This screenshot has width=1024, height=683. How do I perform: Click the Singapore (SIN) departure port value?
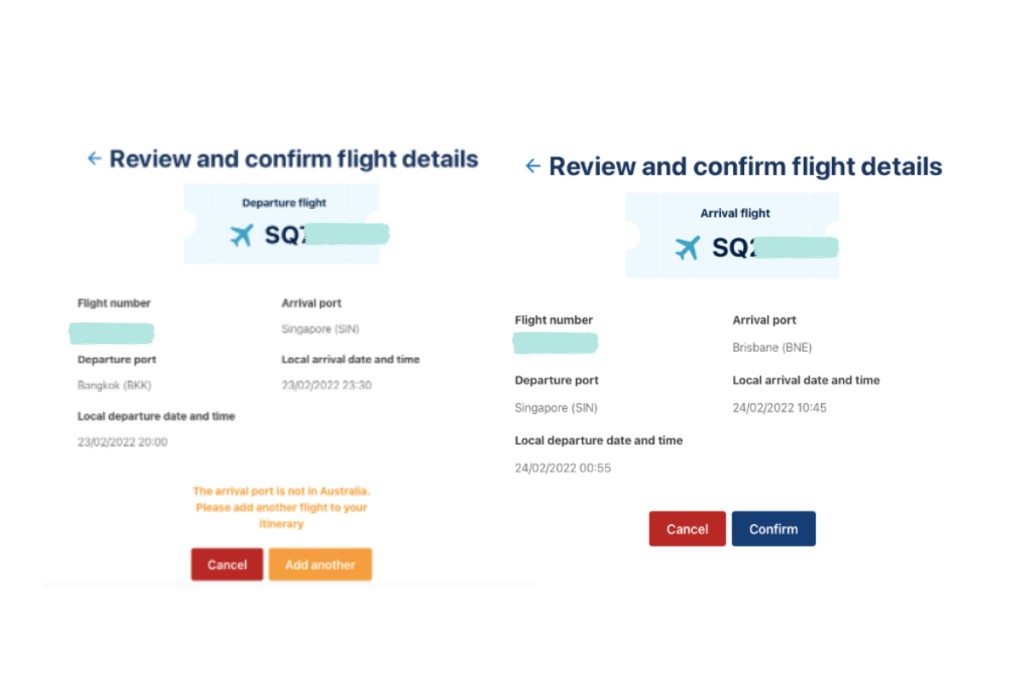(556, 408)
